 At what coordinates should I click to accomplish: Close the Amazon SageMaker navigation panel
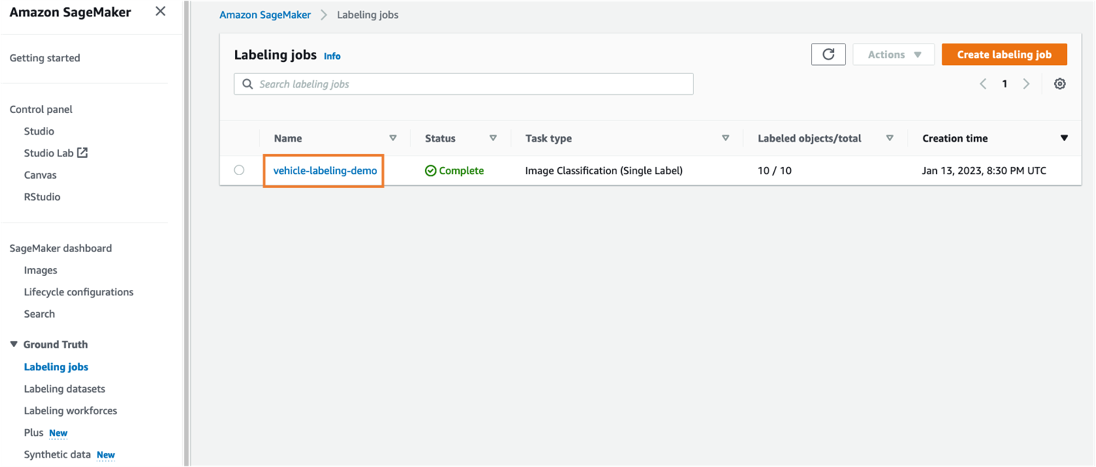[x=160, y=12]
